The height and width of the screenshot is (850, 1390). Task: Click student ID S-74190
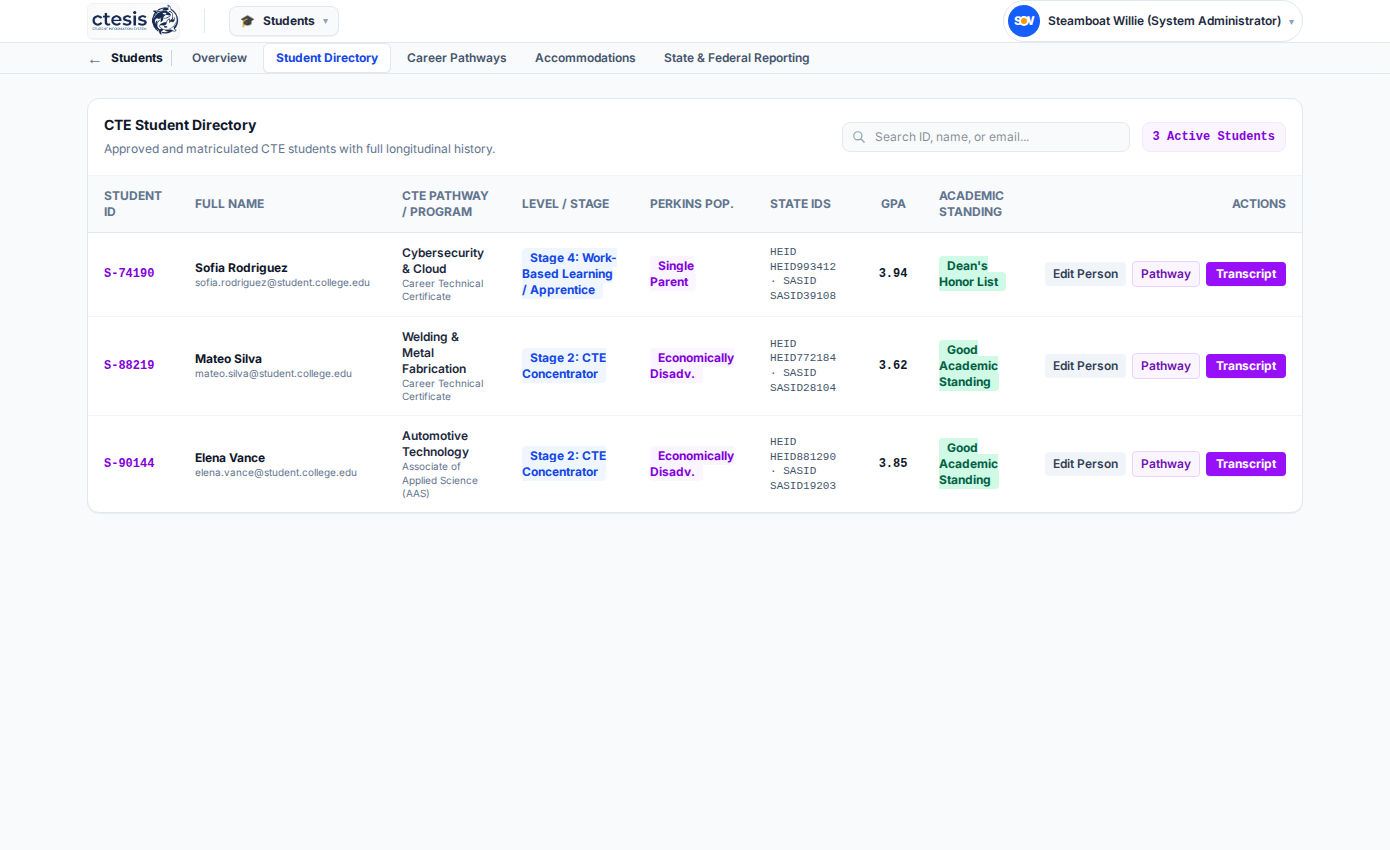tap(129, 274)
